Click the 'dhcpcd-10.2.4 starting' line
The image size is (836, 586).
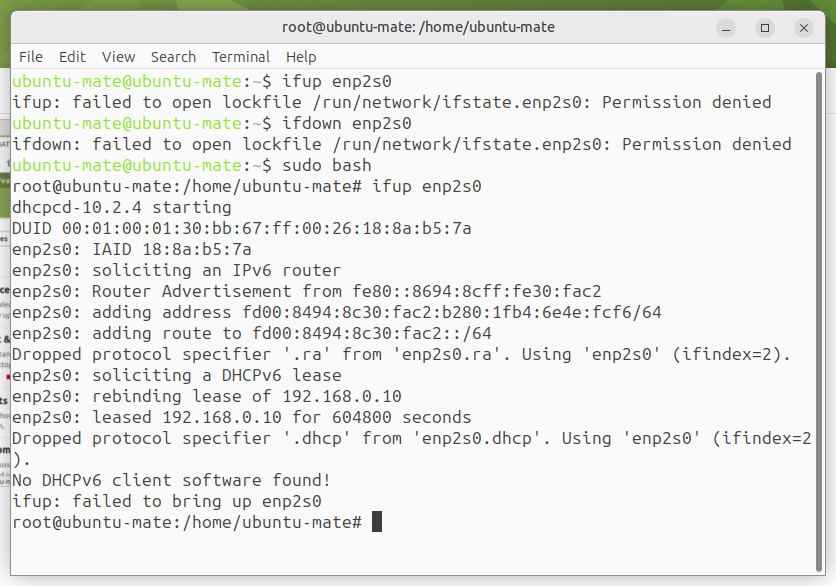(122, 207)
